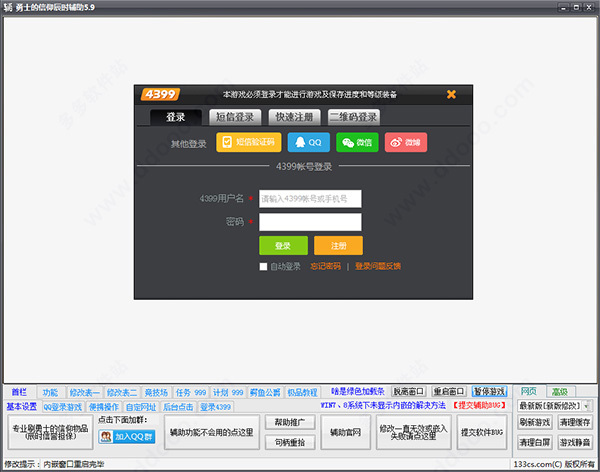The image size is (600, 472).
Task: Select the 高级 tab on right panel
Action: pyautogui.click(x=559, y=392)
